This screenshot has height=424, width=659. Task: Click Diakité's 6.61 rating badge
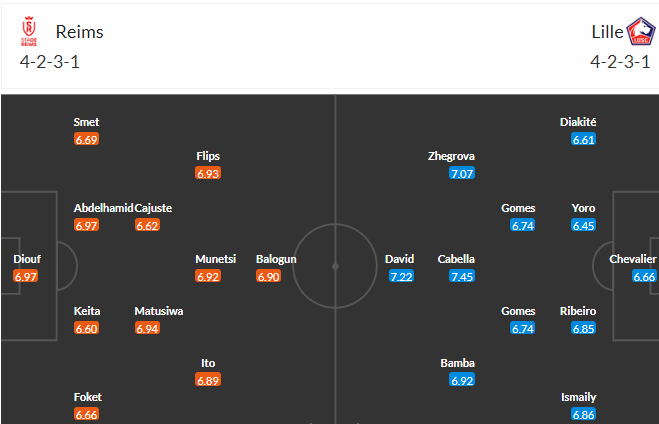tap(584, 140)
